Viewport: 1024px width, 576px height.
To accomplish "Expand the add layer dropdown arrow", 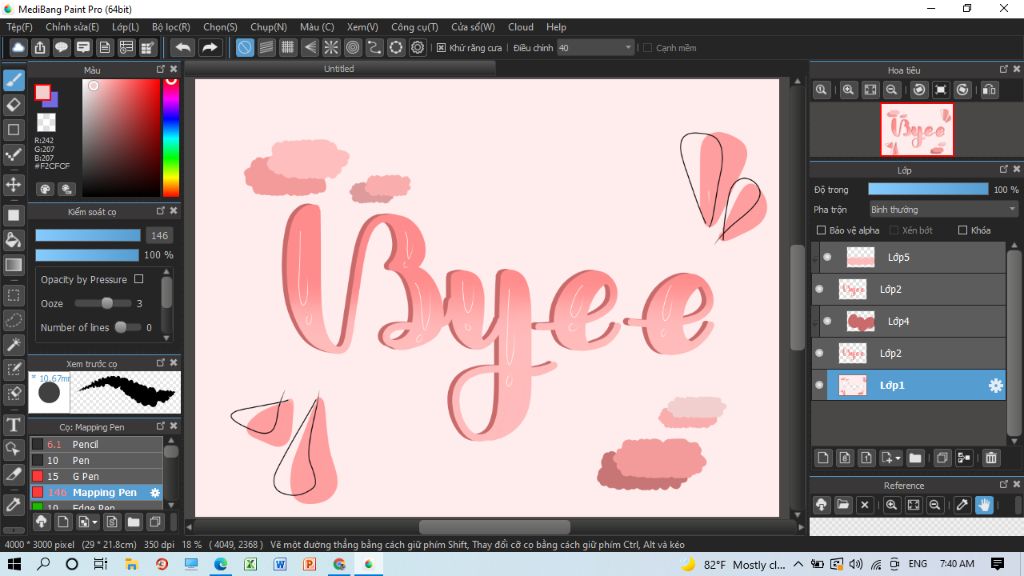I will pyautogui.click(x=899, y=458).
